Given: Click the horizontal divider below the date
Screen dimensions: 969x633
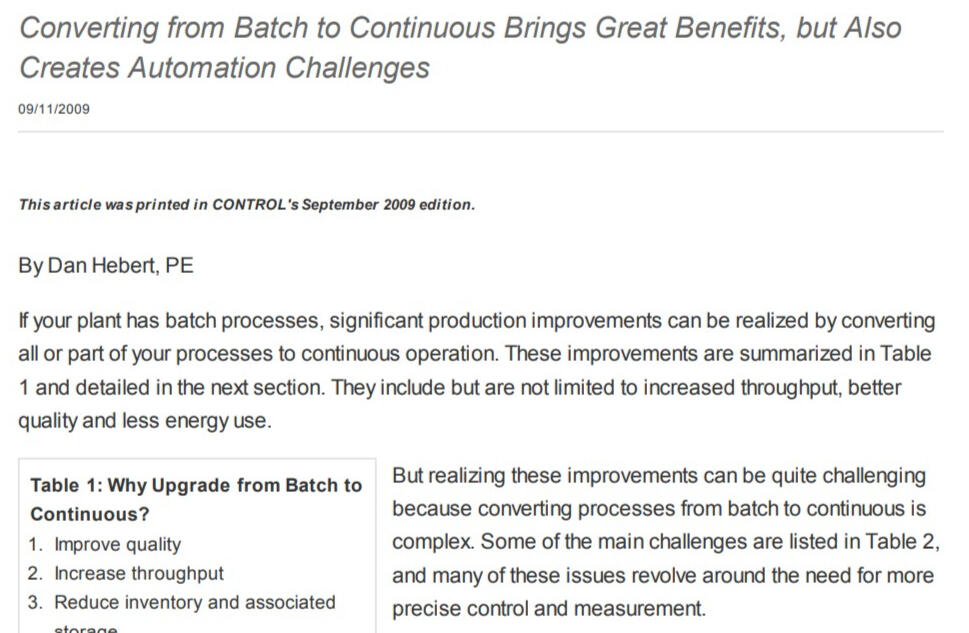Looking at the screenshot, I should tap(481, 132).
